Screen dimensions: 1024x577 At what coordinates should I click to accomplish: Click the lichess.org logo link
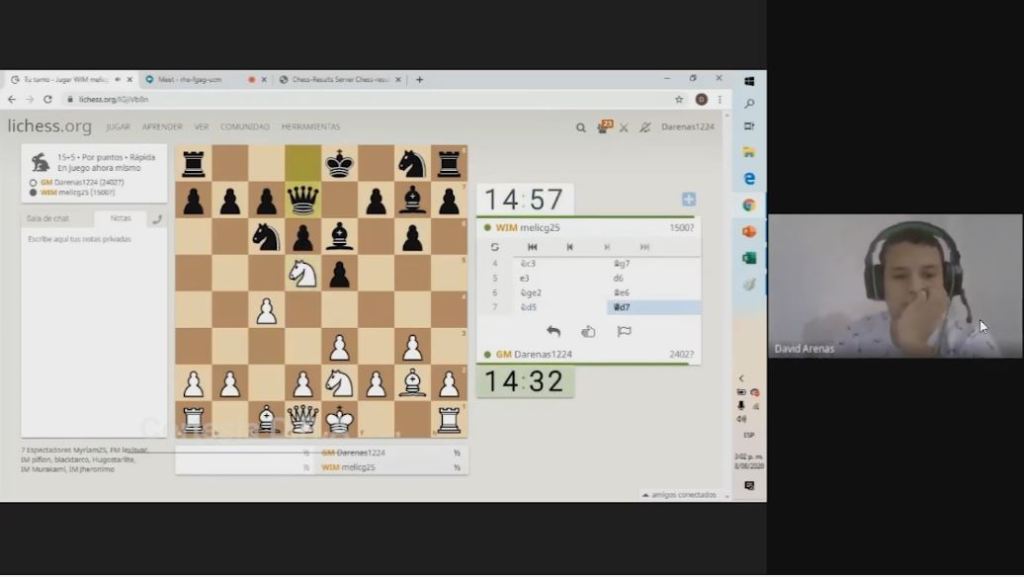50,127
